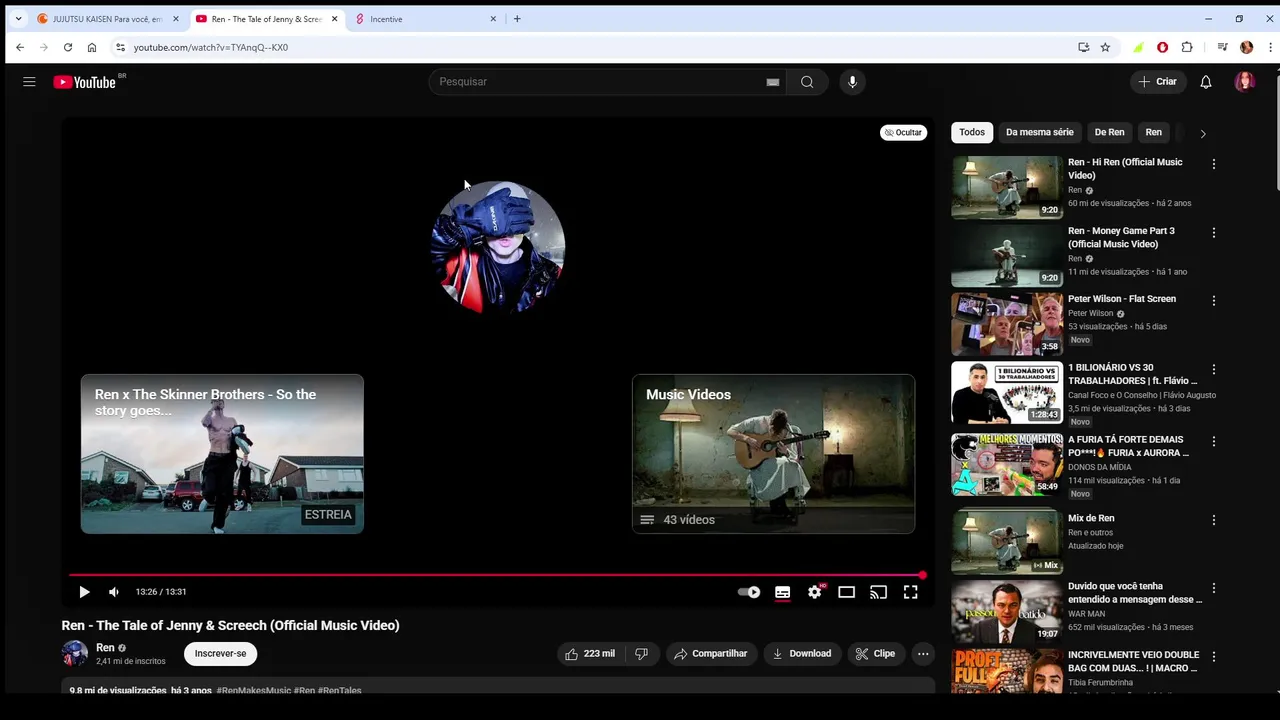Switch to theater mode
The width and height of the screenshot is (1280, 720).
click(847, 592)
